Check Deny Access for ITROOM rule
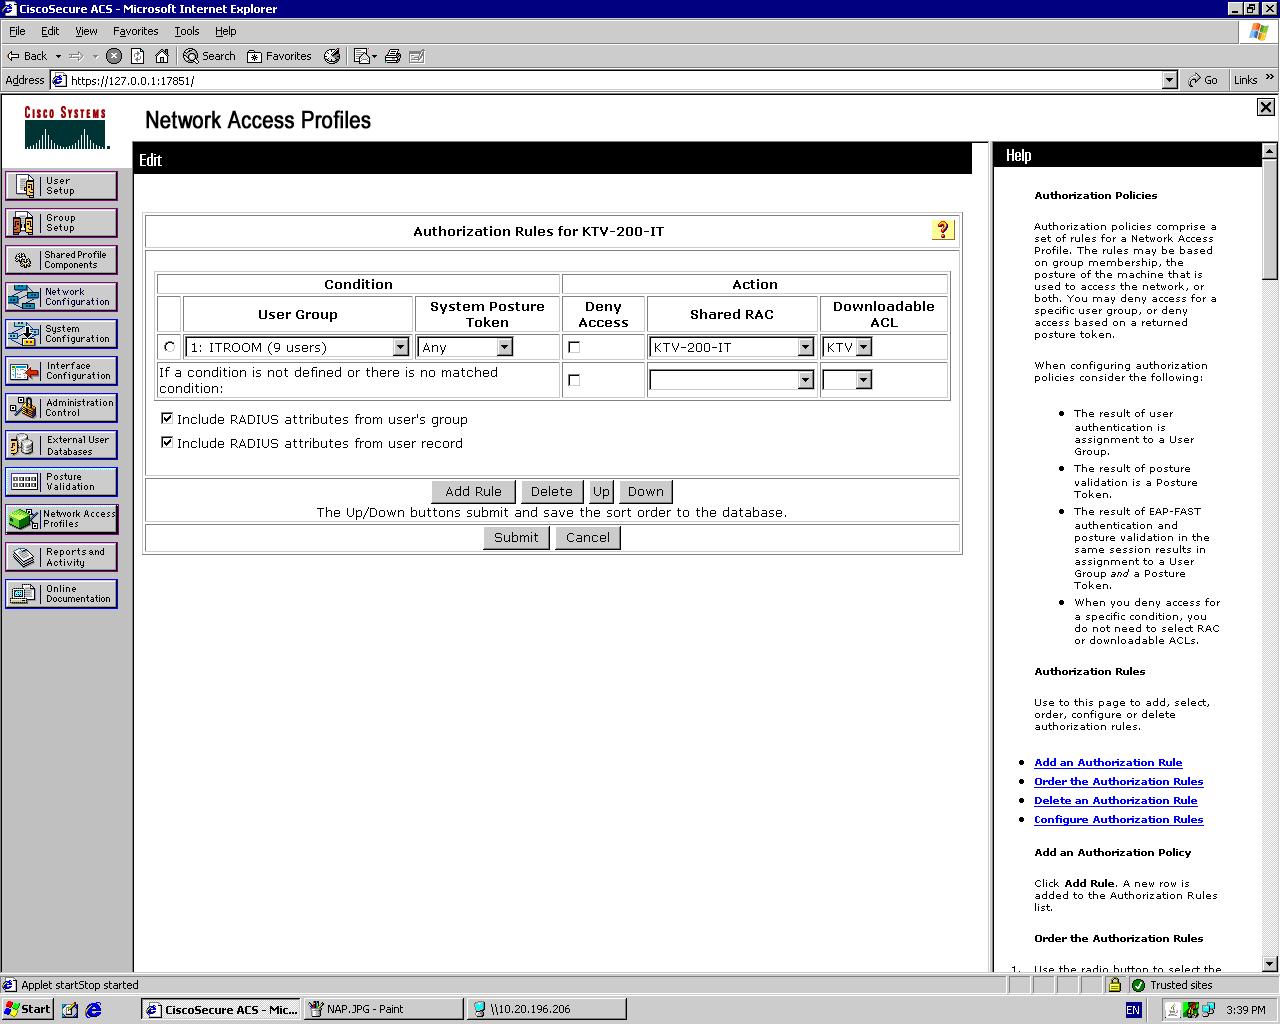Viewport: 1280px width, 1024px height. click(x=574, y=347)
